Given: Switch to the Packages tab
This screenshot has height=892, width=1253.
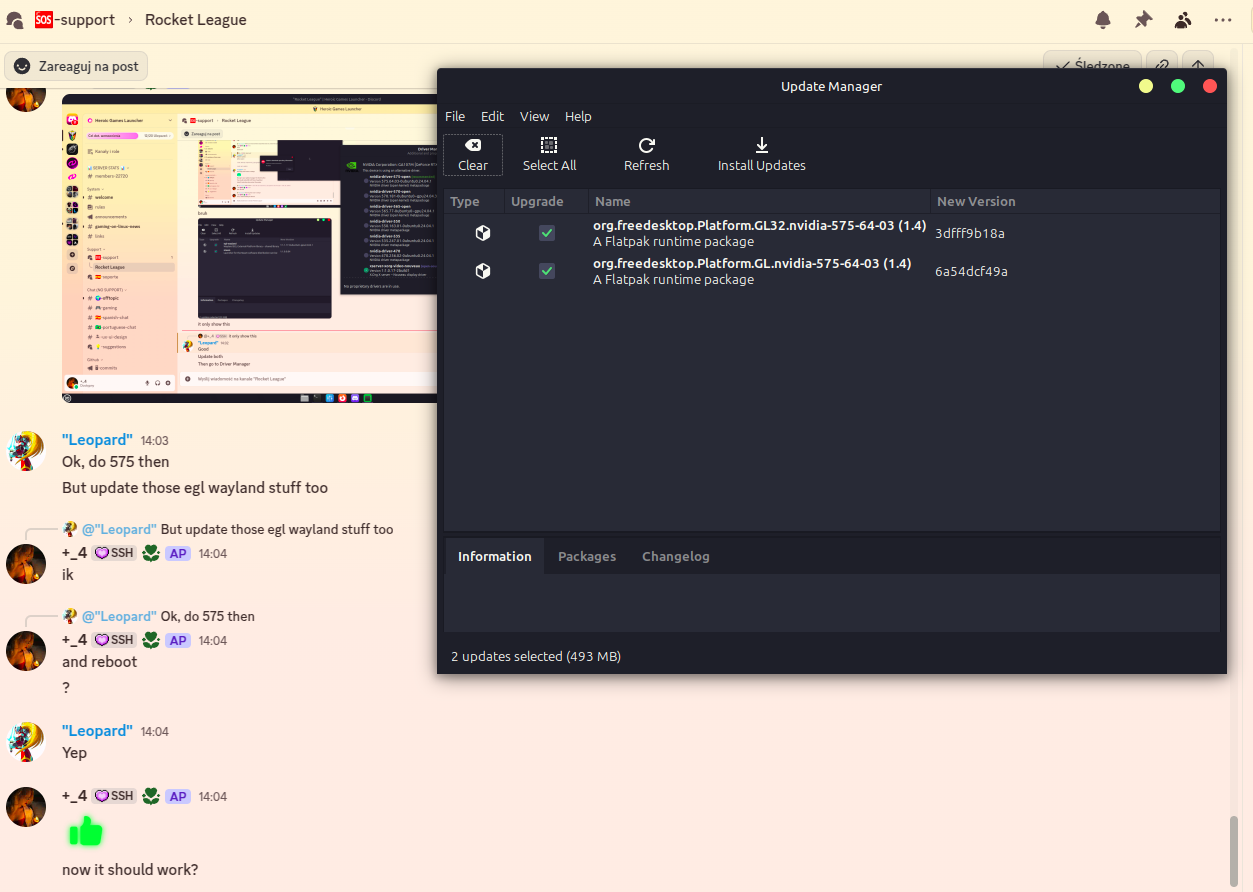Looking at the screenshot, I should [x=587, y=556].
